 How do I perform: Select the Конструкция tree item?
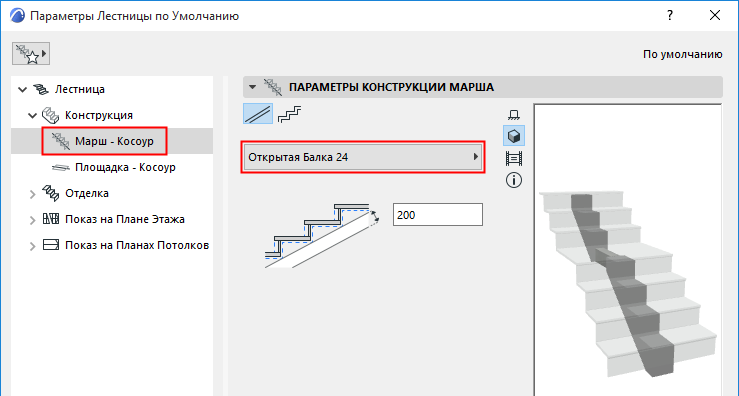point(99,115)
